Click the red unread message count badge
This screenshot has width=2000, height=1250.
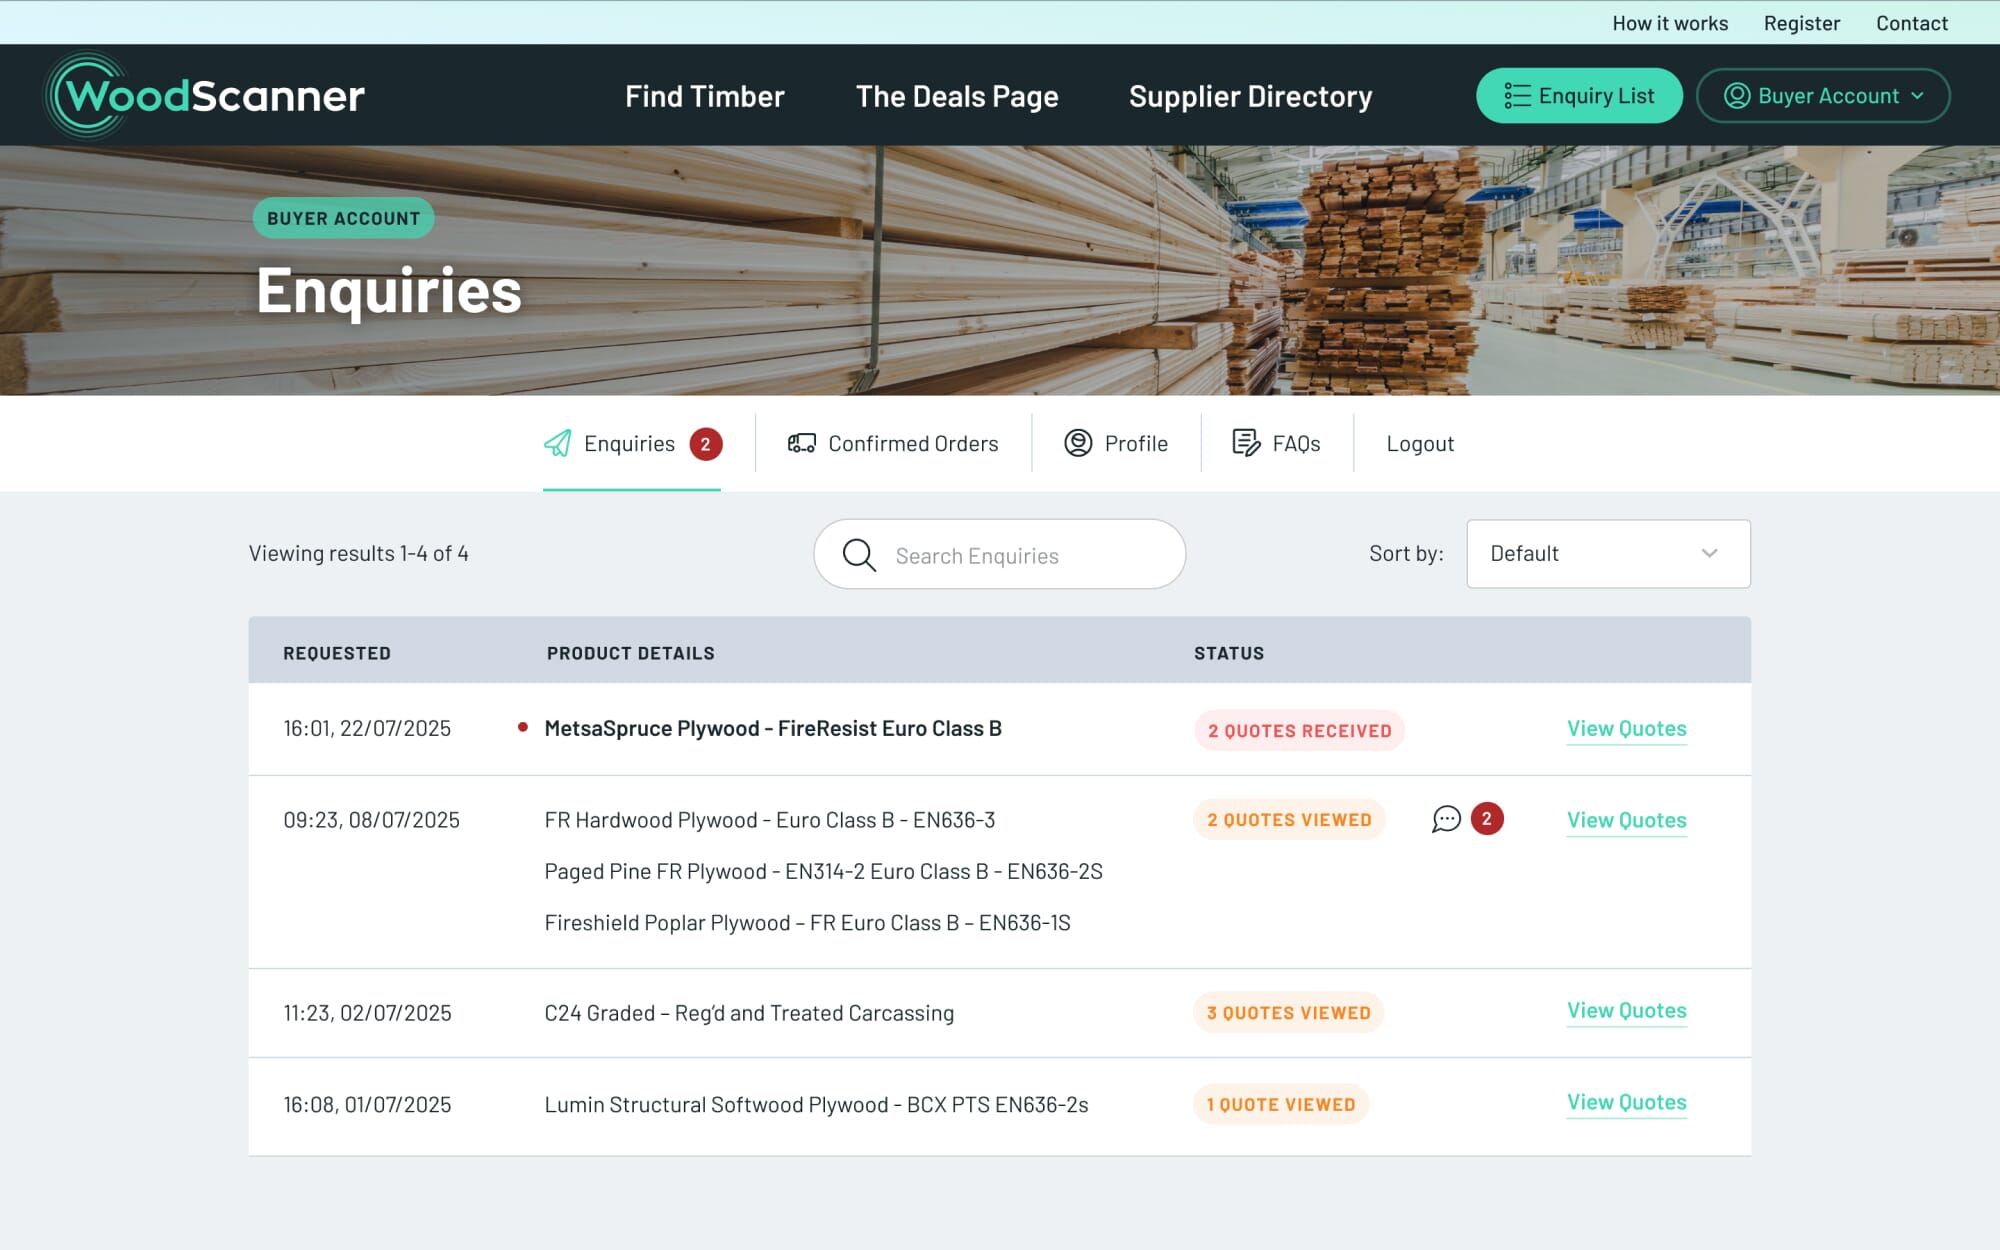(x=1487, y=819)
